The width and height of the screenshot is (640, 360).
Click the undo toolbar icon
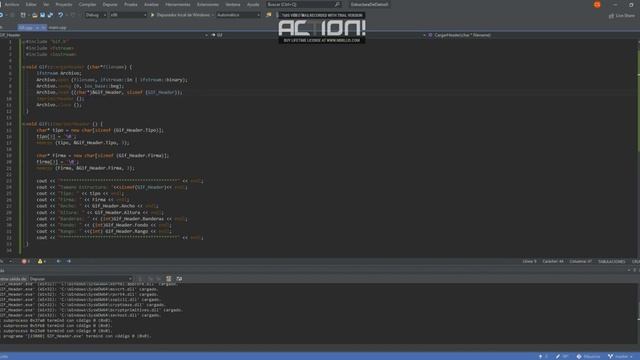(x=61, y=15)
